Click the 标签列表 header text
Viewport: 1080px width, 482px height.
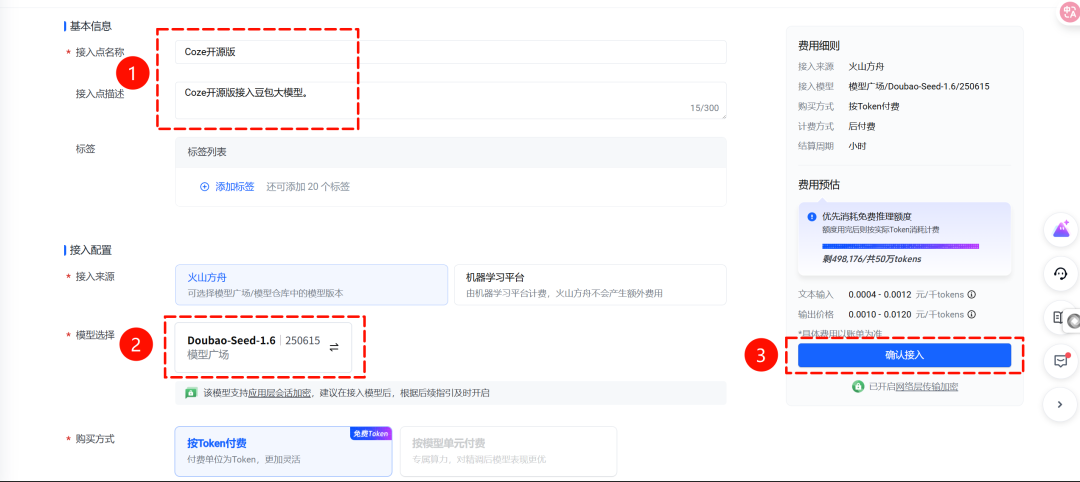pos(207,152)
